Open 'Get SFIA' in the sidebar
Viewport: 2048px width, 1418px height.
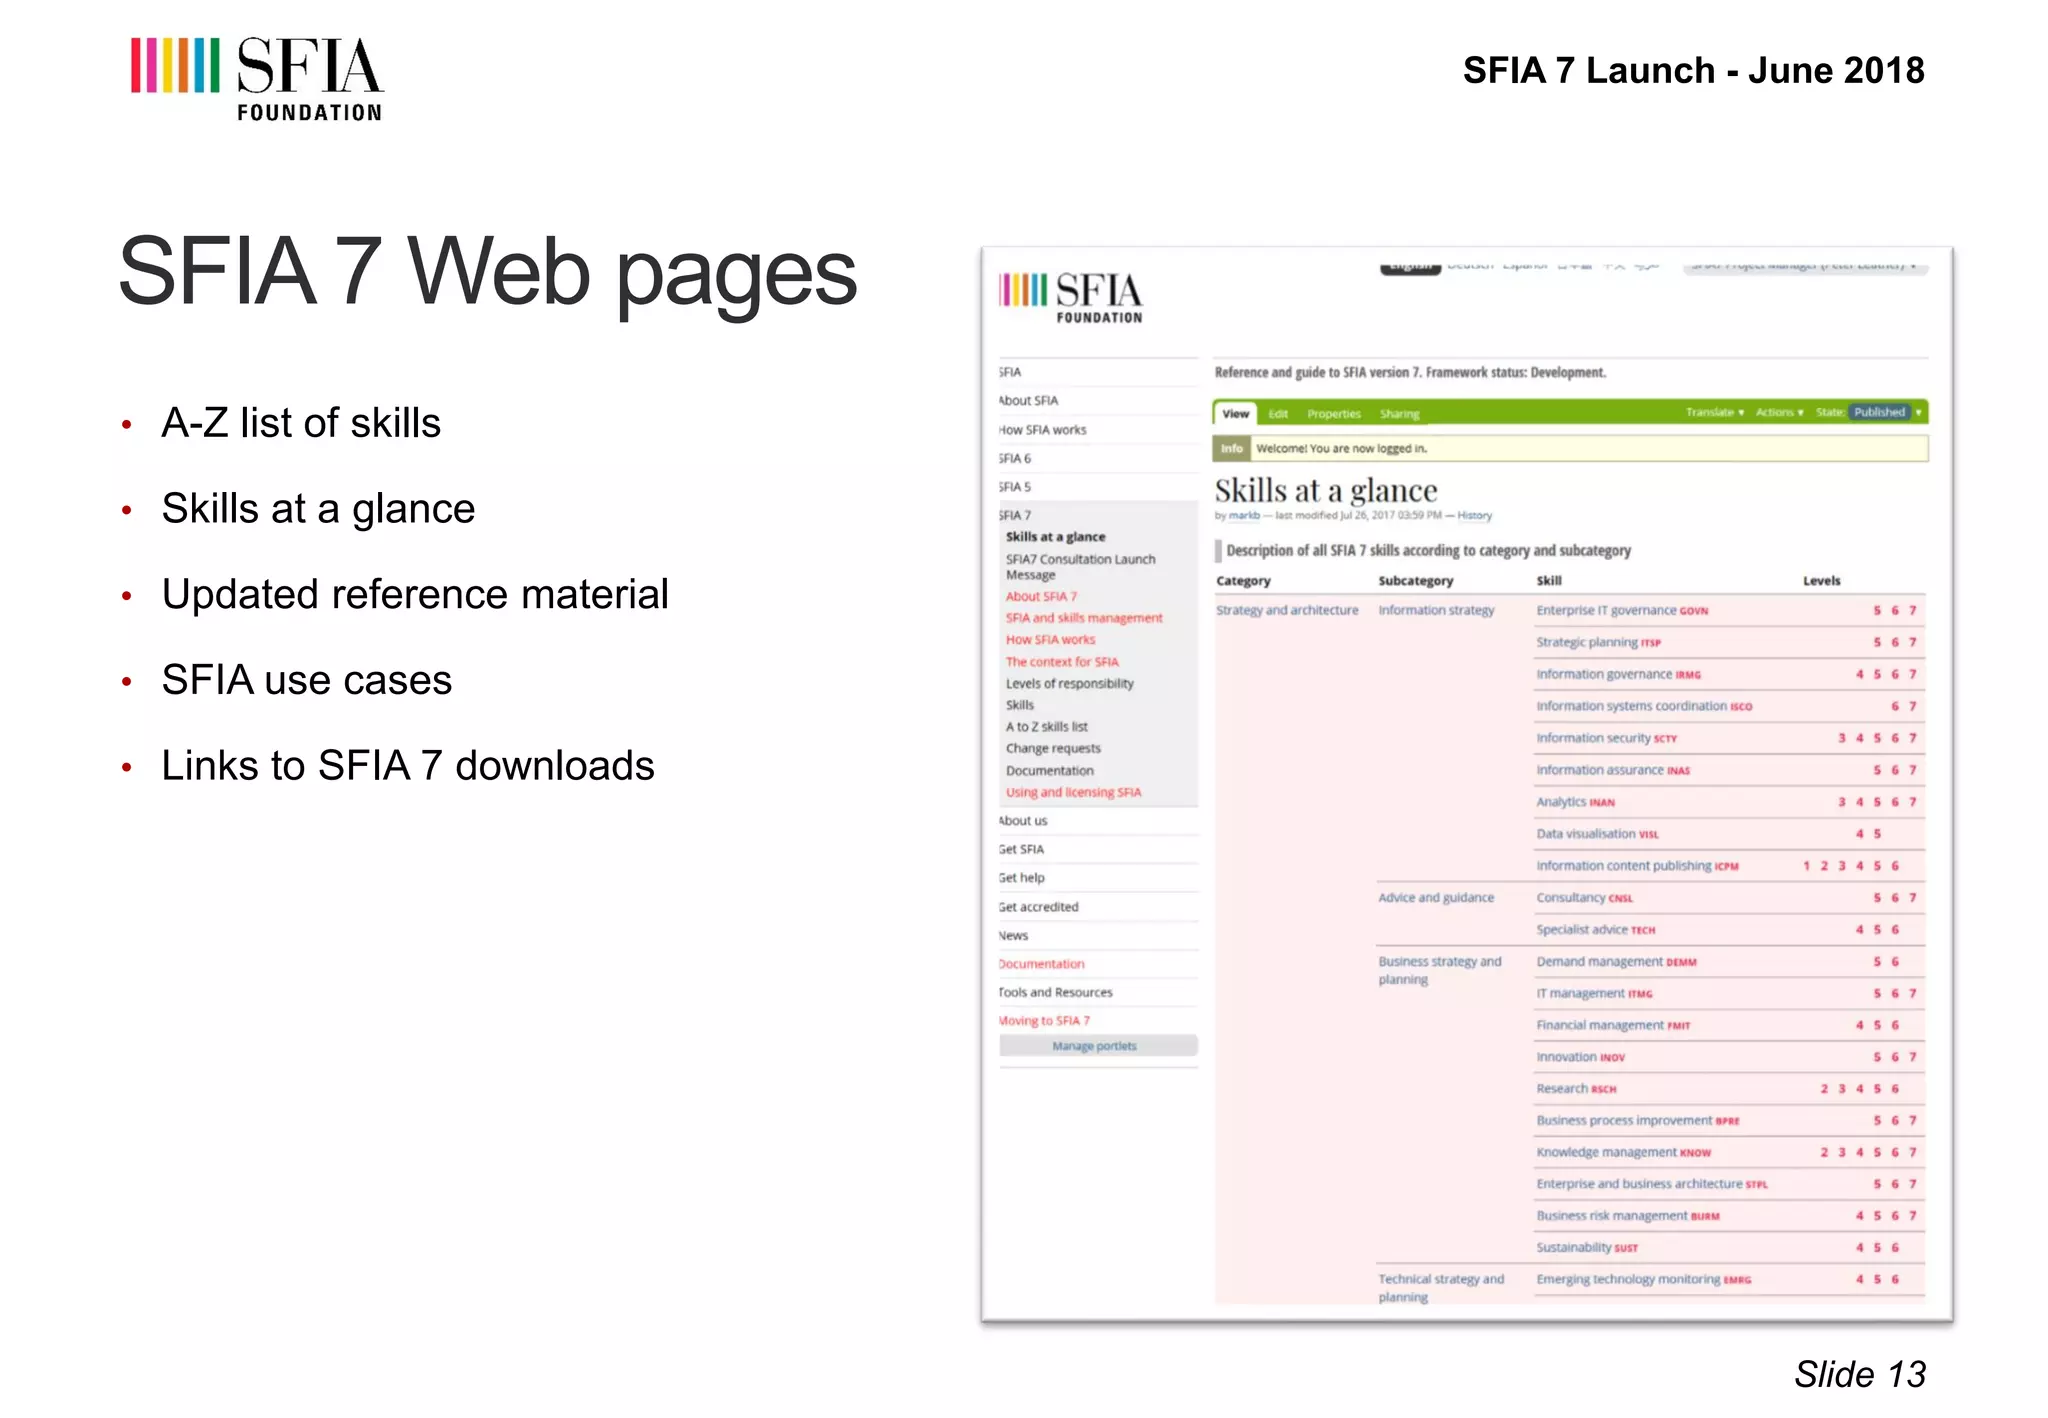point(1021,850)
